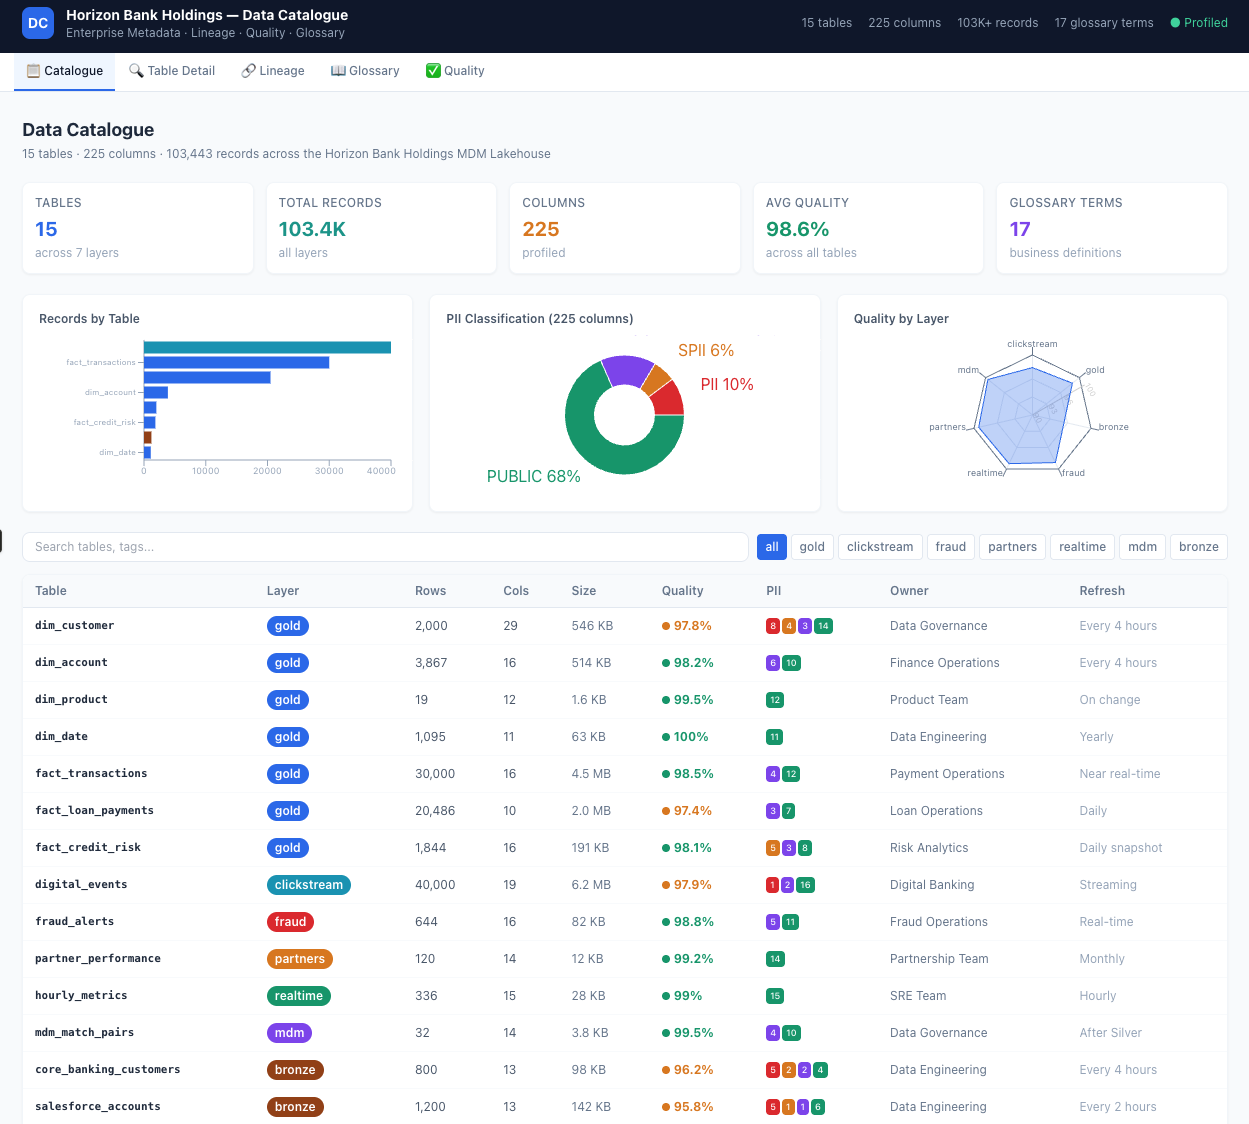
Task: Click the green Profiled status dot
Action: click(x=1175, y=23)
